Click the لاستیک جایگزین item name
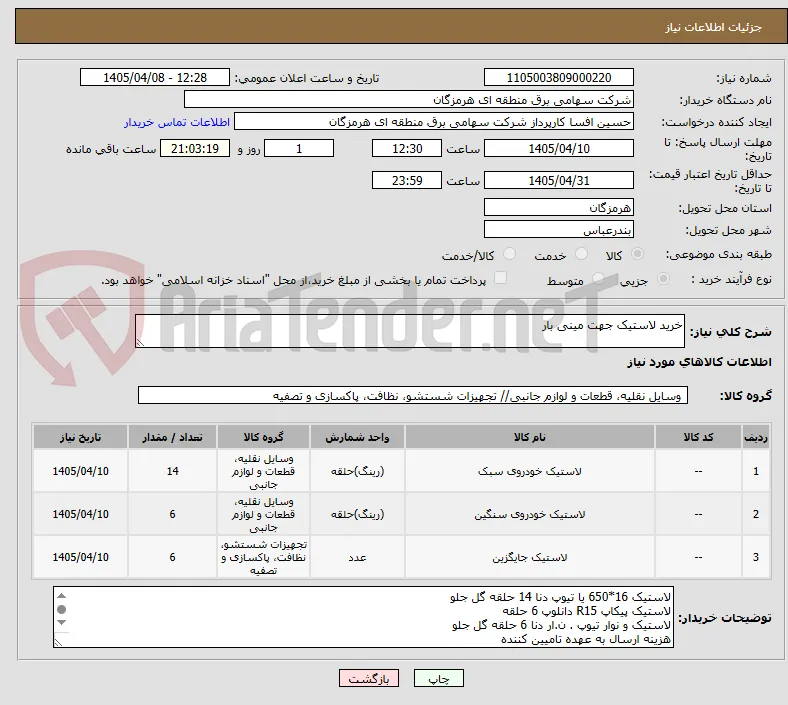Image resolution: width=788 pixels, height=705 pixels. click(530, 557)
